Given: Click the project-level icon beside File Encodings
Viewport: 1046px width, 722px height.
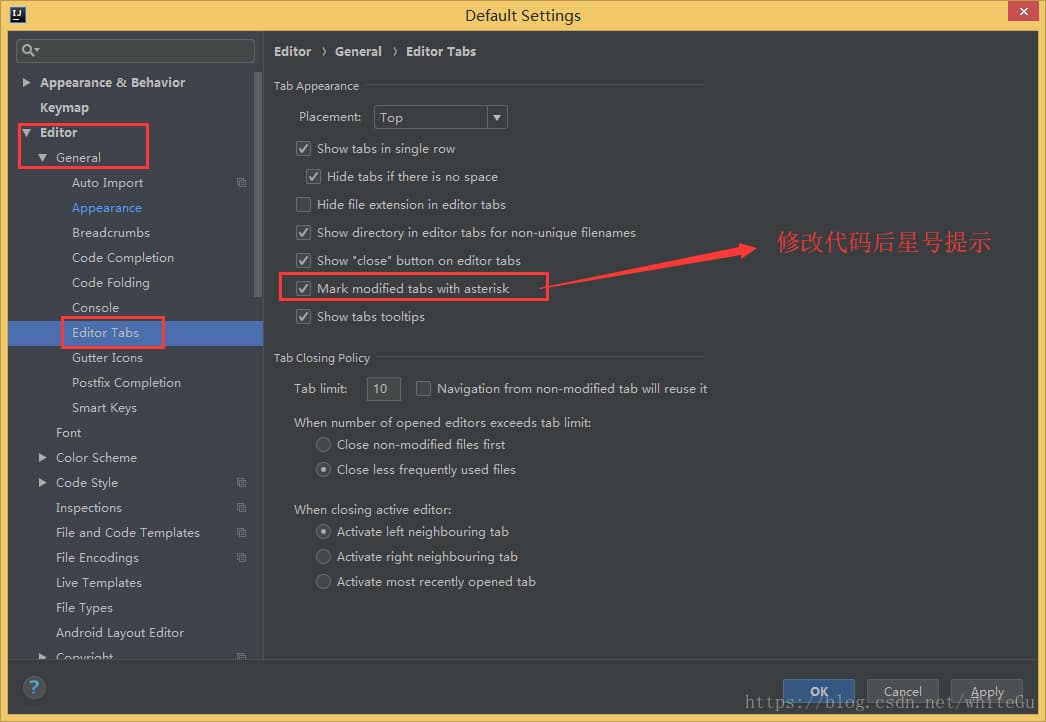Looking at the screenshot, I should point(241,558).
